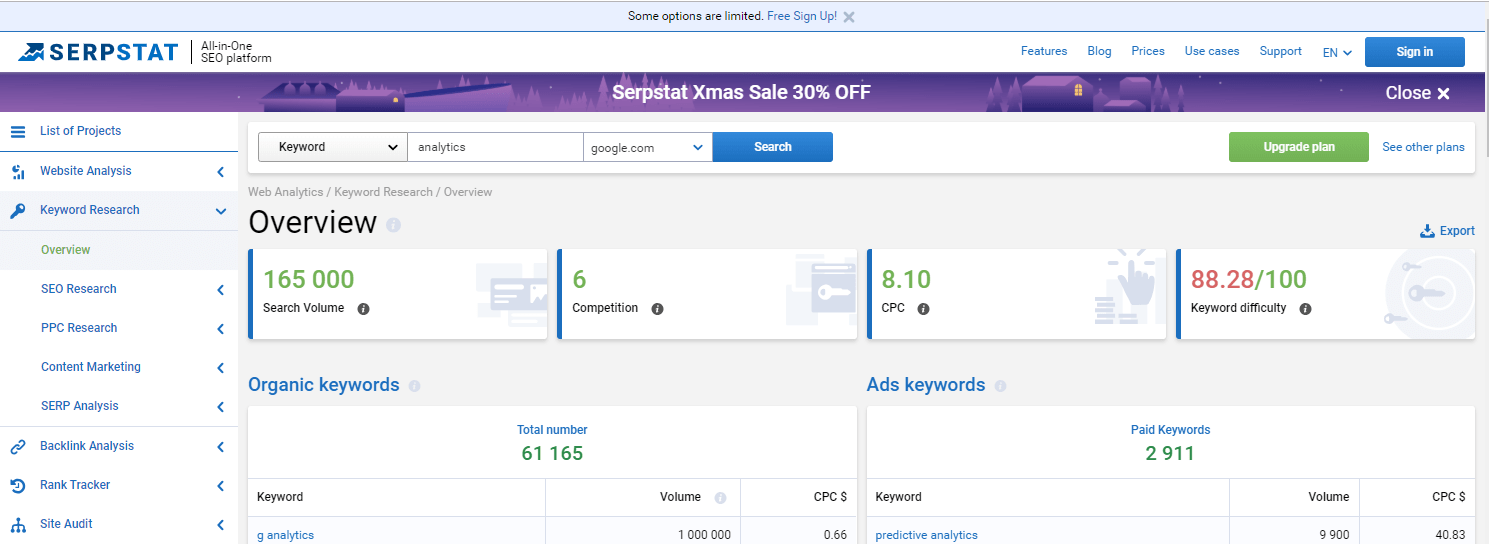Expand Content Marketing submenu chevron
1489x544 pixels.
(x=220, y=368)
